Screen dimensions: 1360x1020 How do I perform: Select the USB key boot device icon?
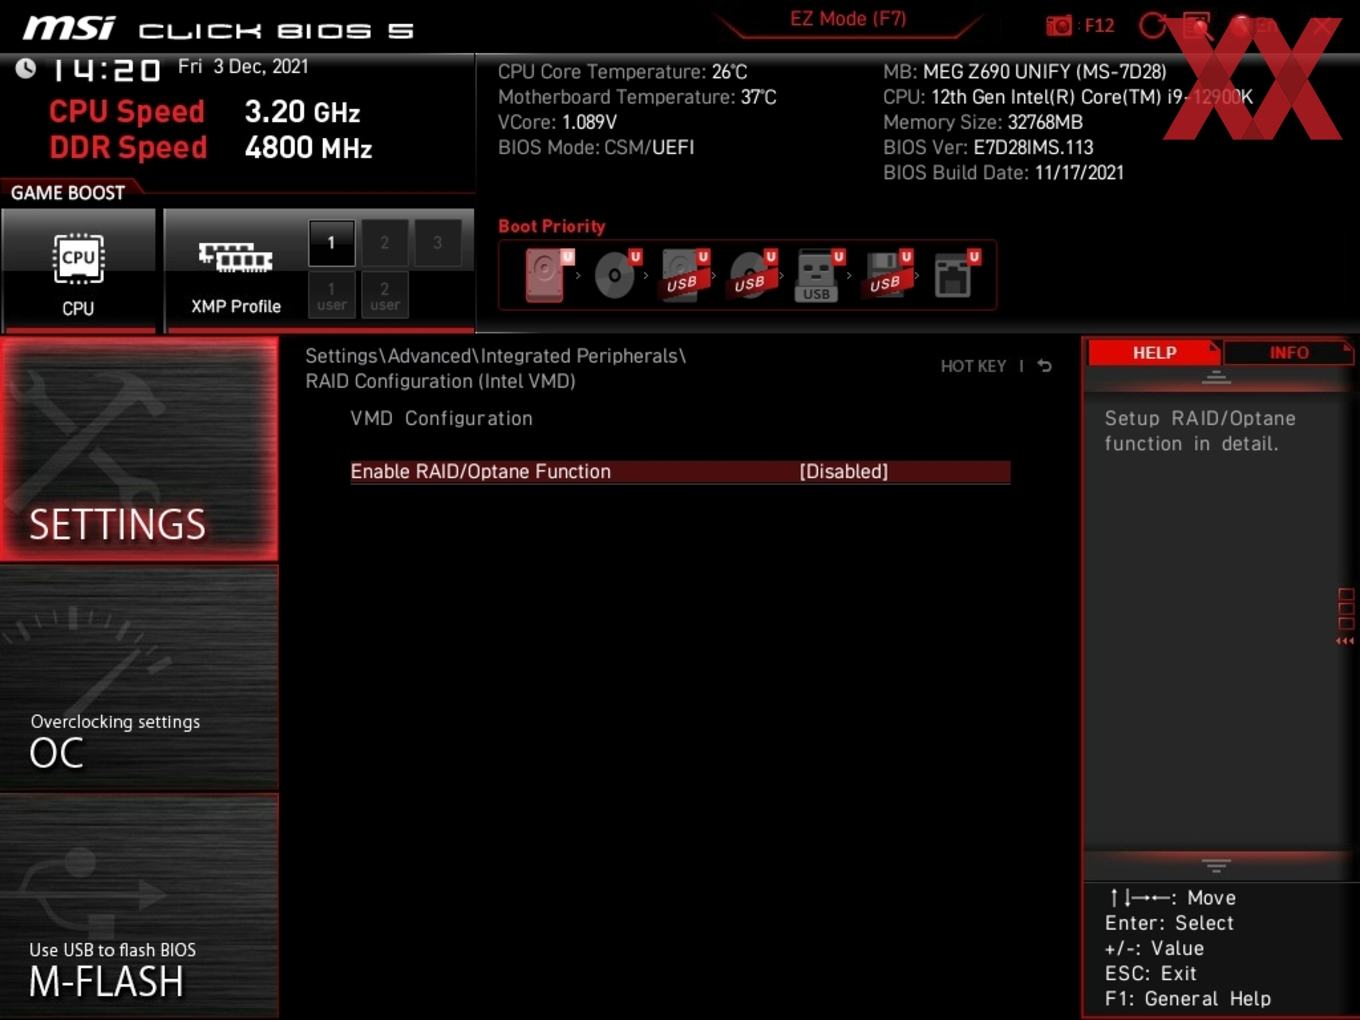pos(819,275)
